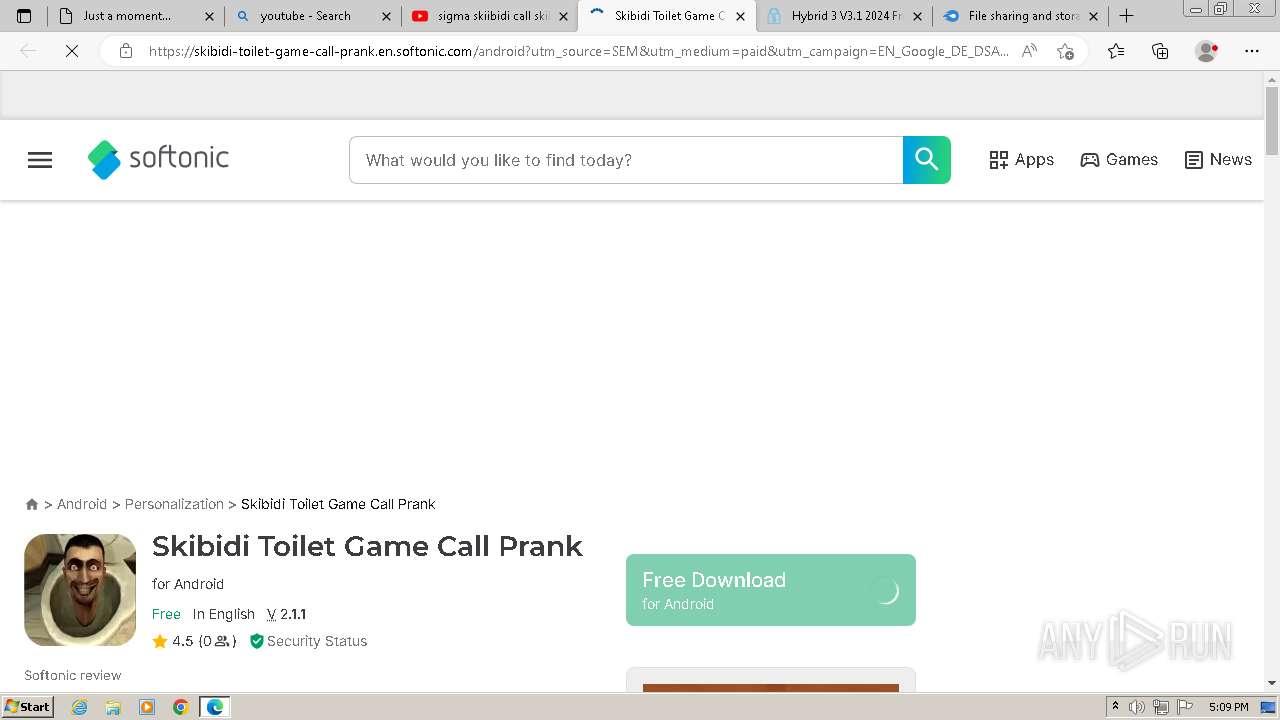Switch to the File sharing and storage tab
The image size is (1280, 720).
1023,16
